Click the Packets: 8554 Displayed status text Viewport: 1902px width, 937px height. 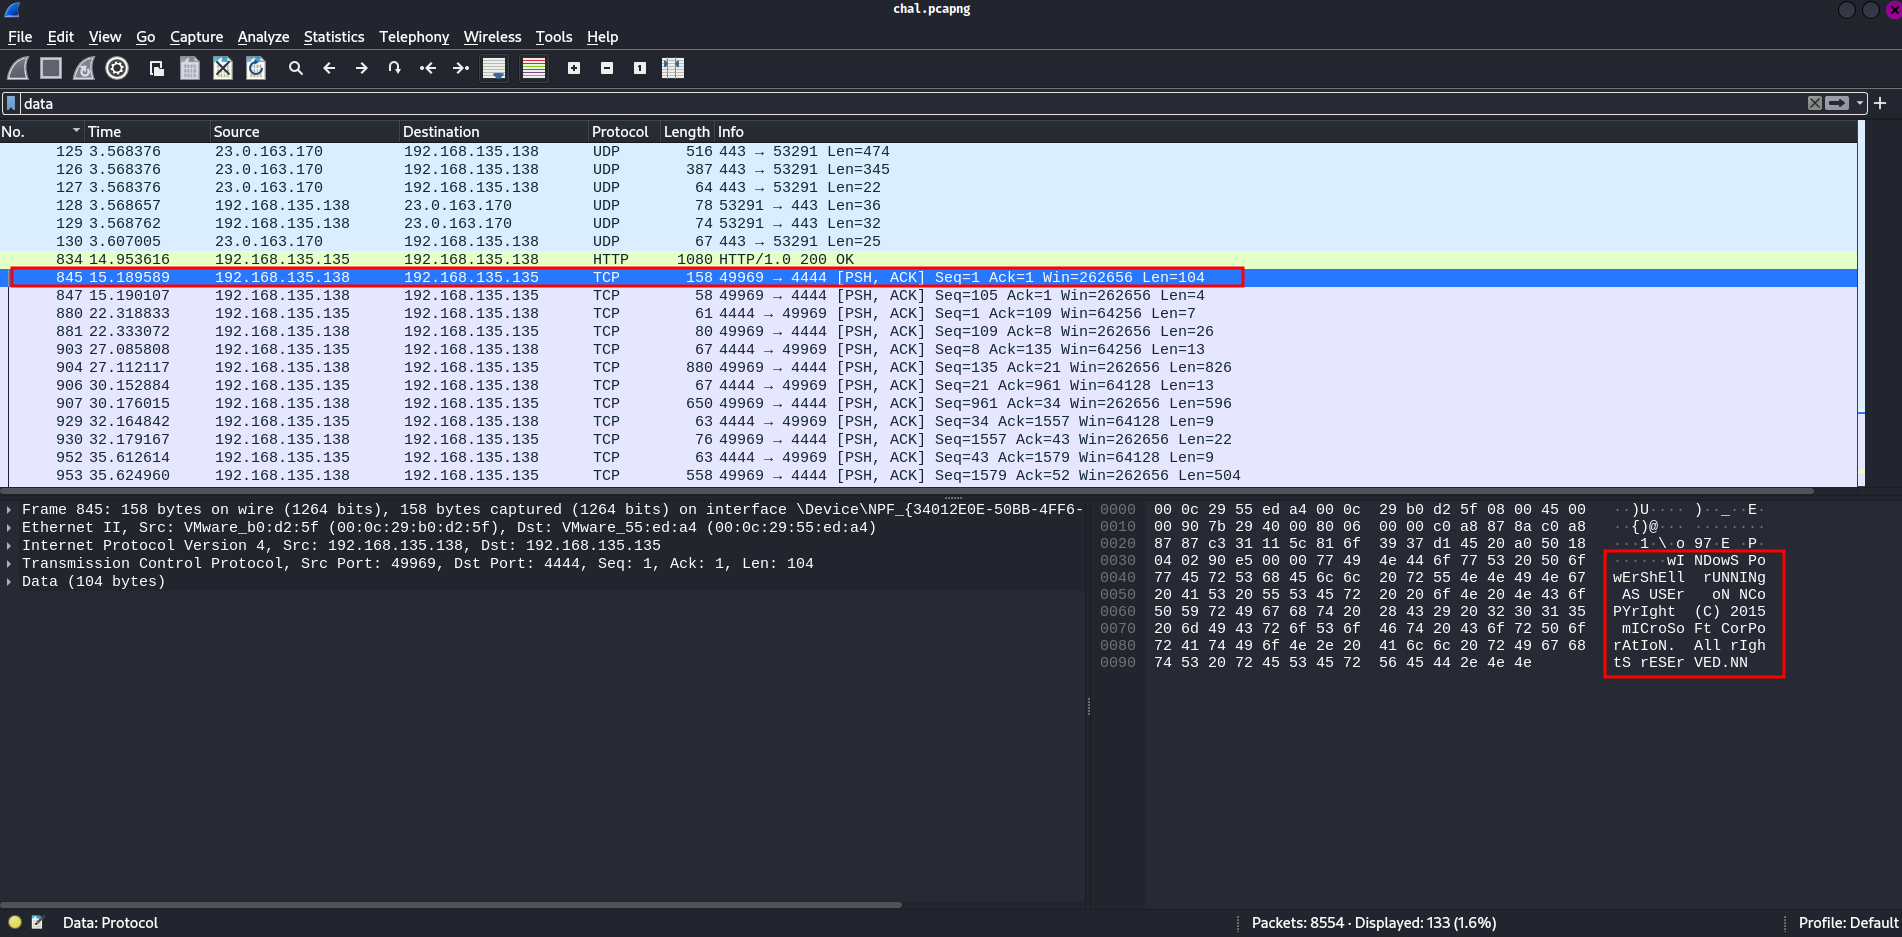pyautogui.click(x=1373, y=923)
